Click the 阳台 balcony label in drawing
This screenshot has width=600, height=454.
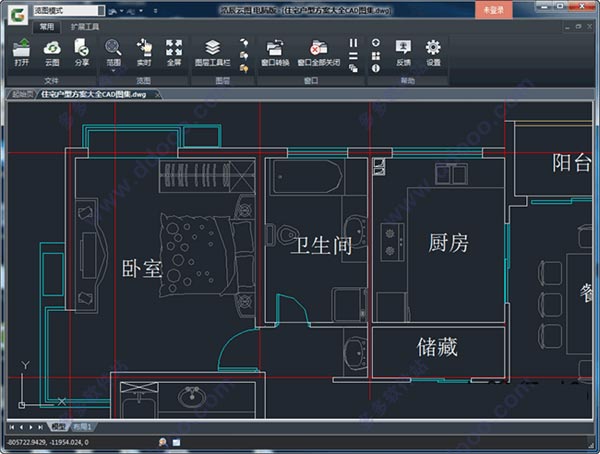click(572, 162)
